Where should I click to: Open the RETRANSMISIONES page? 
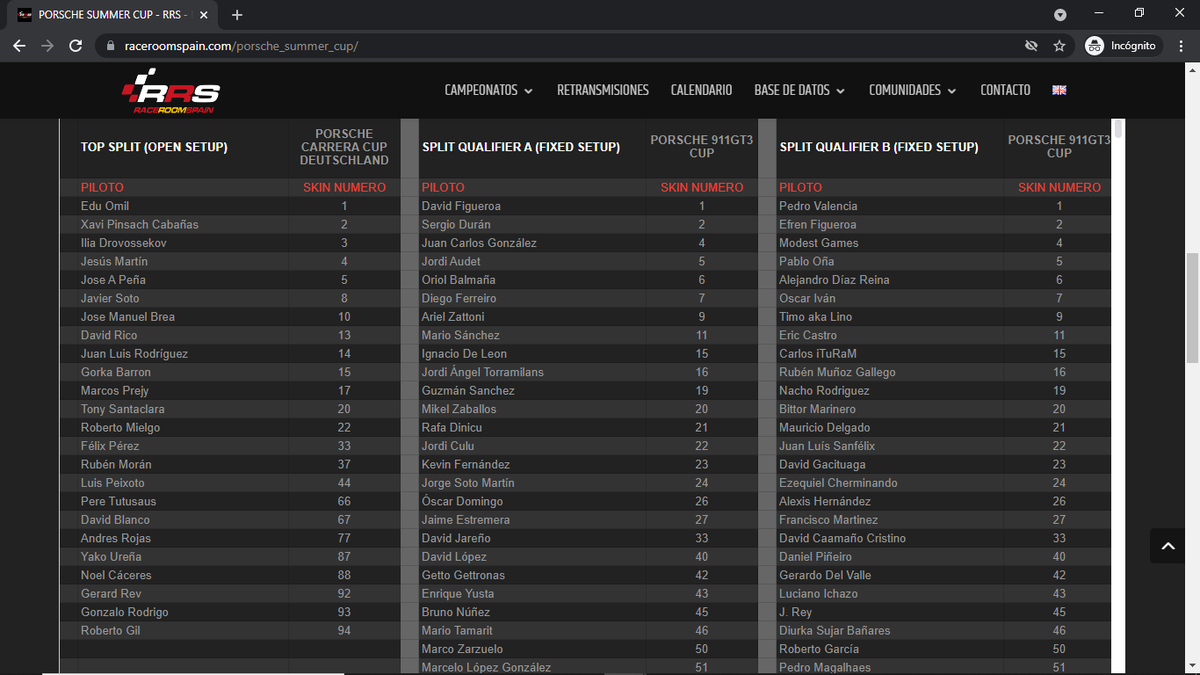[603, 90]
